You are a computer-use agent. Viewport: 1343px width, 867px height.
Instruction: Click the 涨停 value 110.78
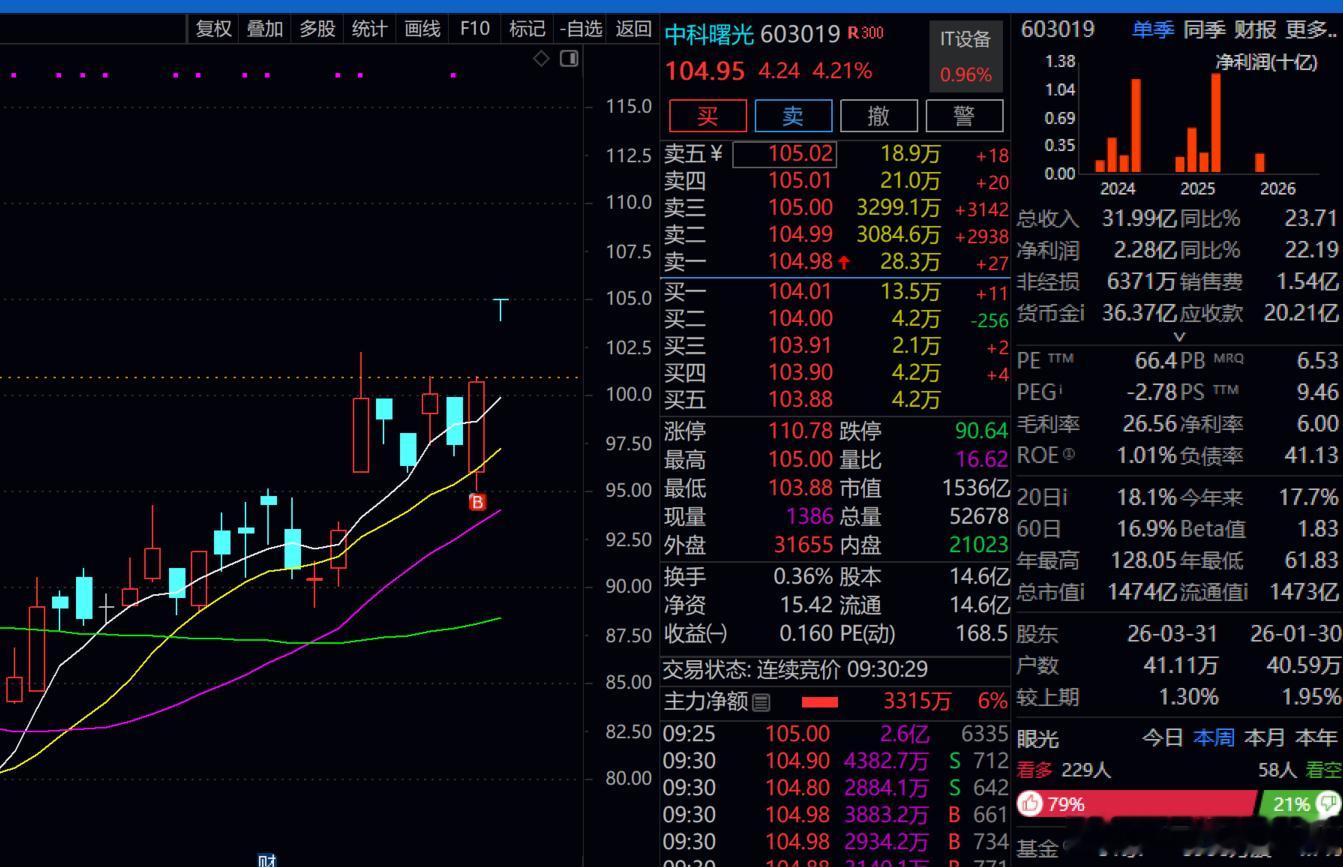[800, 431]
